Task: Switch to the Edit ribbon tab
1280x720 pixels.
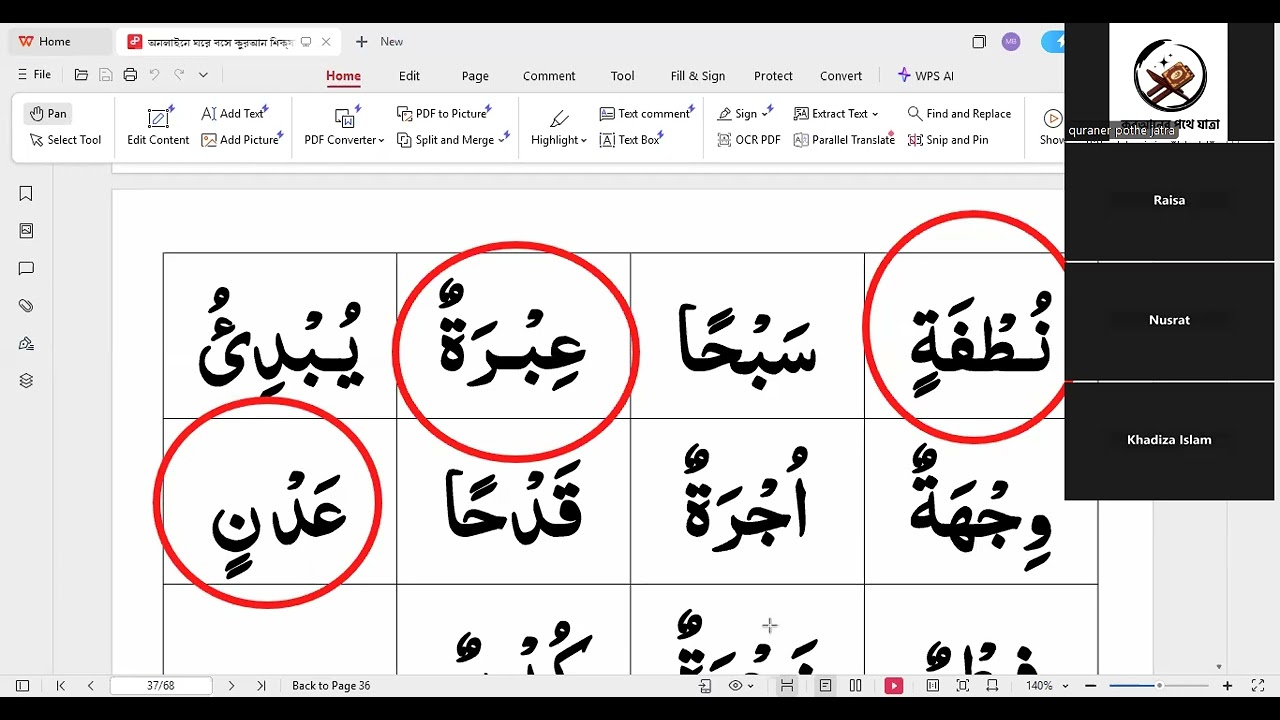Action: (x=409, y=76)
